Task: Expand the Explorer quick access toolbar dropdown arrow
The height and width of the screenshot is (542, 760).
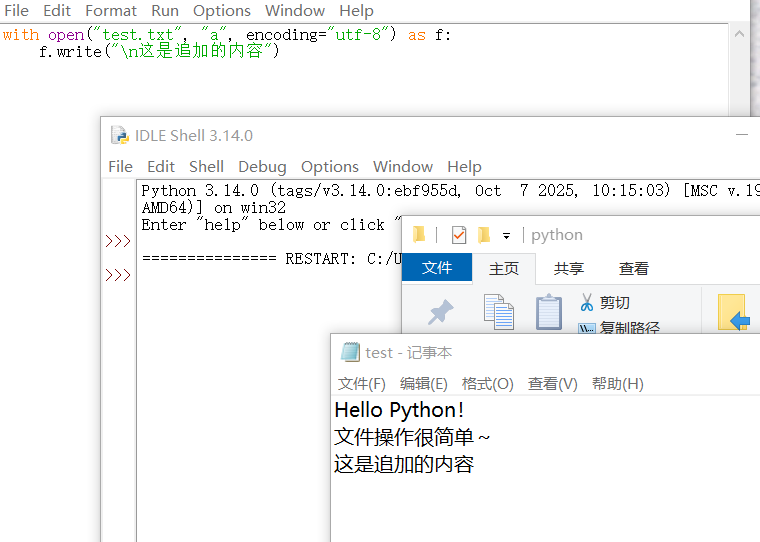Action: [x=507, y=236]
